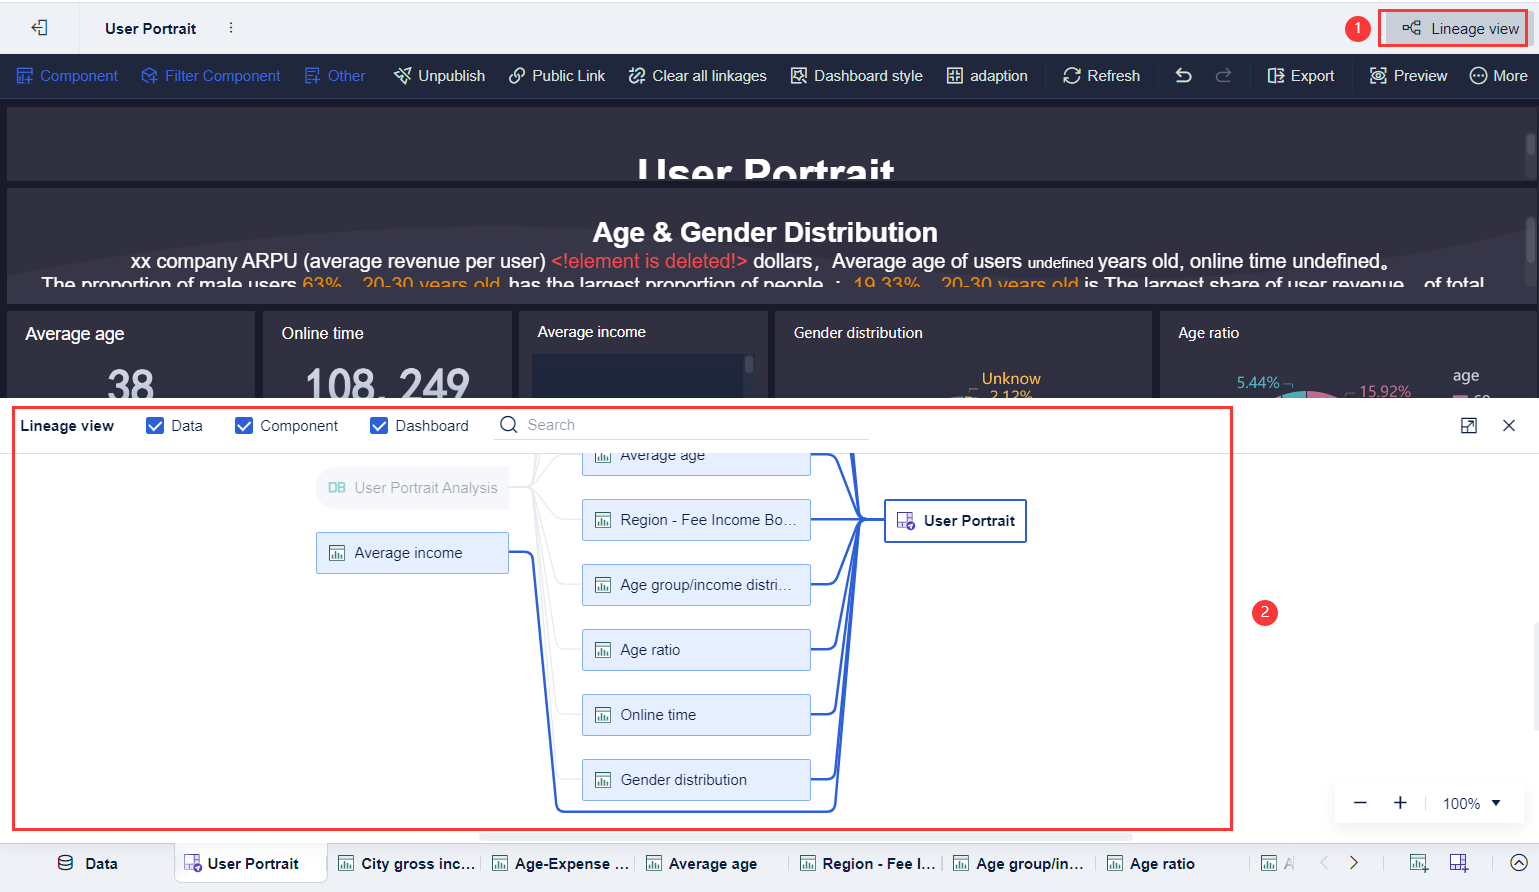Click the Preview icon
Screen dimensions: 1539x892
tap(1407, 75)
